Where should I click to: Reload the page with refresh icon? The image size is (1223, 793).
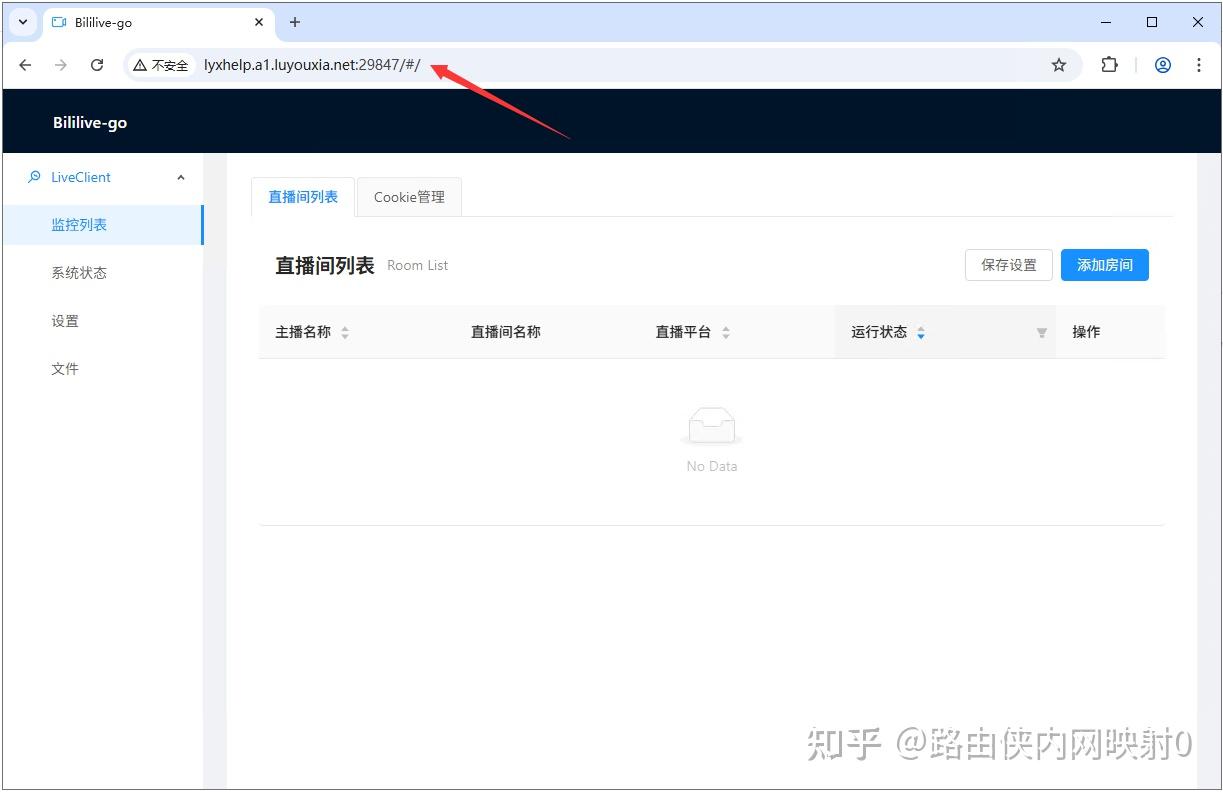click(x=97, y=65)
